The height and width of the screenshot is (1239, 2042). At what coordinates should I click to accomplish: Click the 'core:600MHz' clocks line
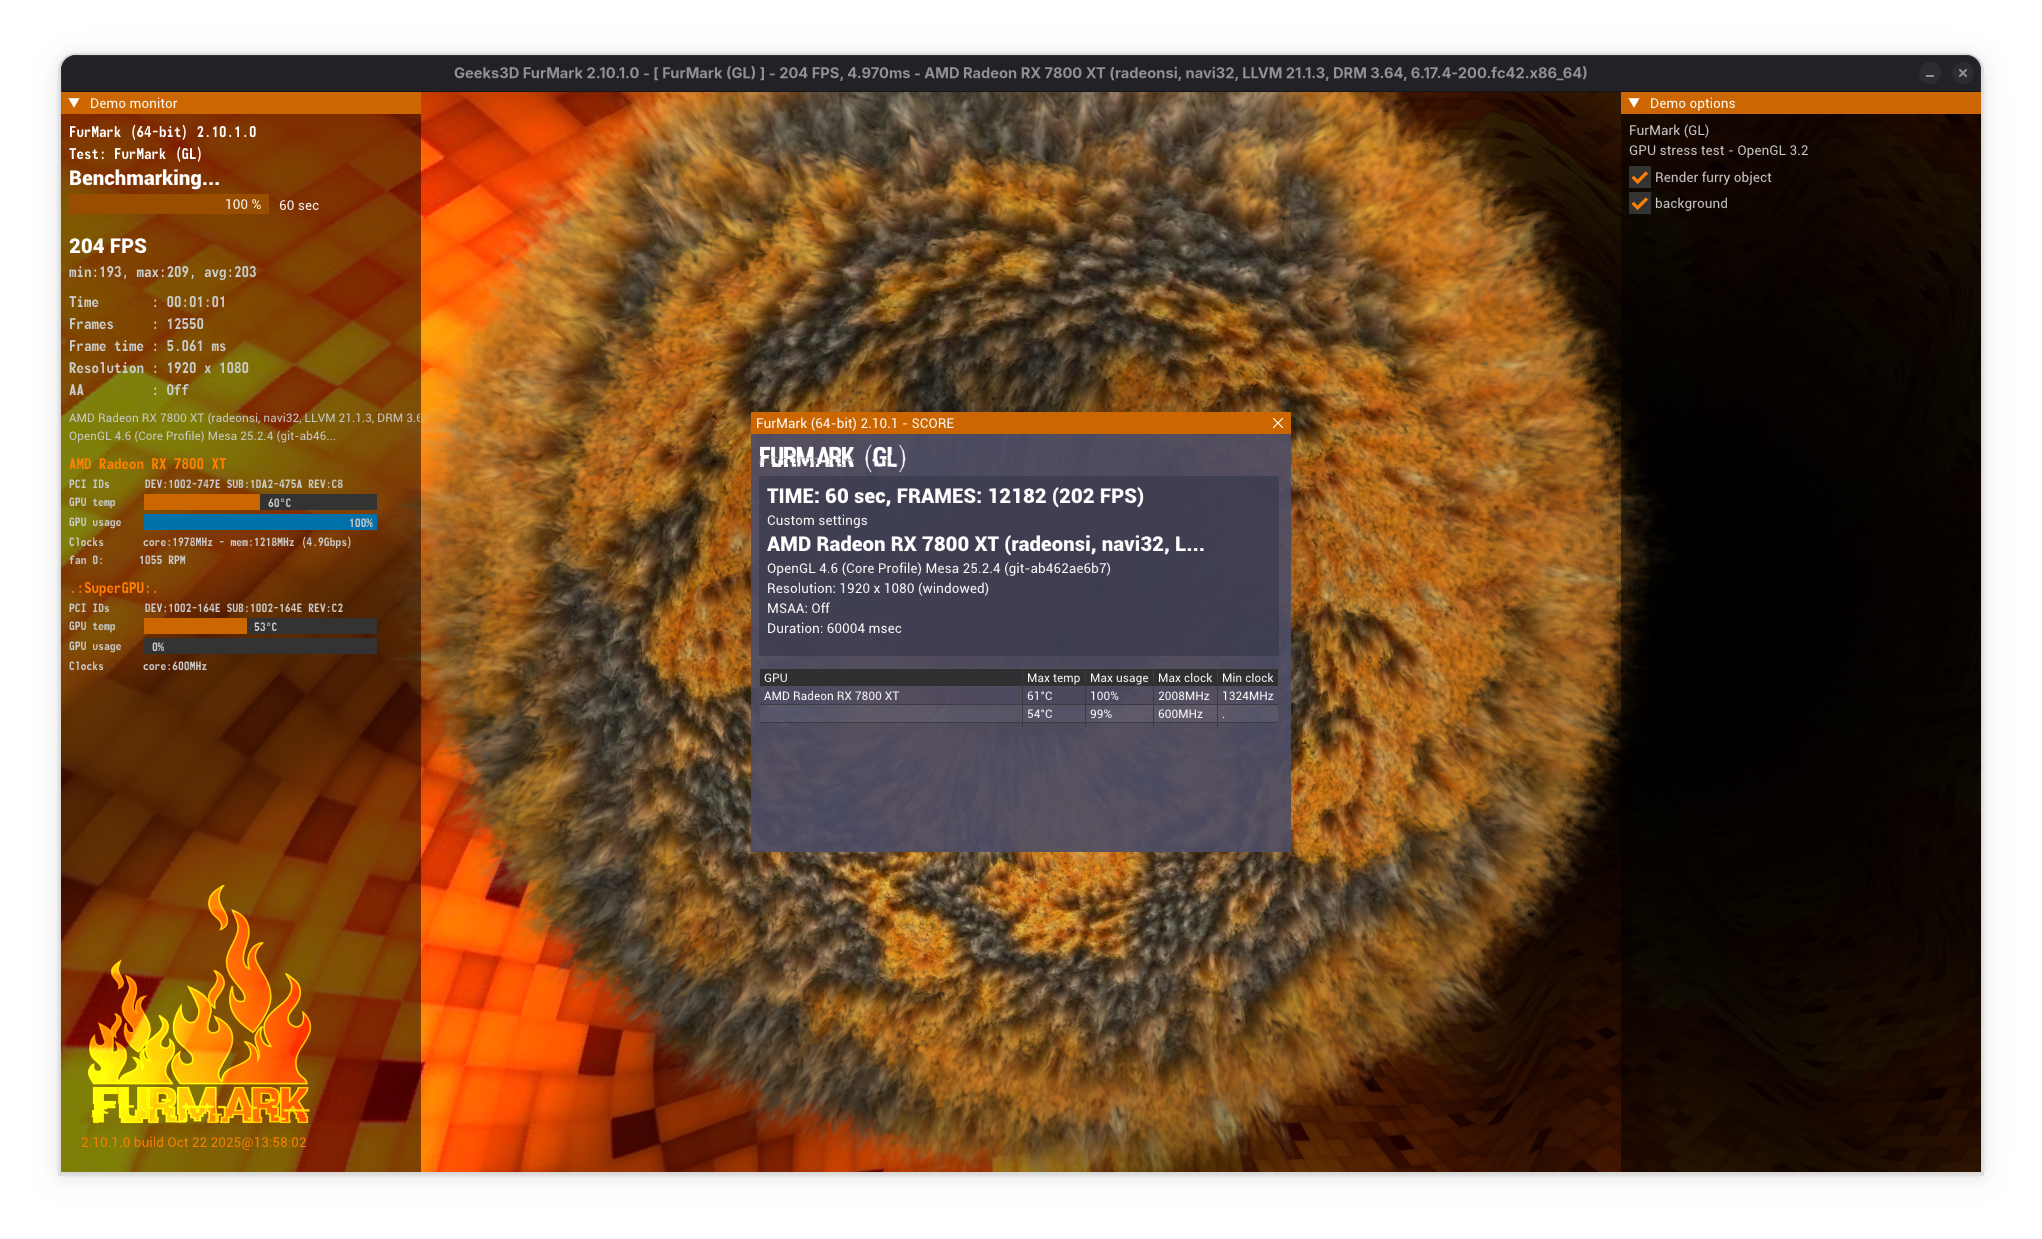tap(175, 666)
